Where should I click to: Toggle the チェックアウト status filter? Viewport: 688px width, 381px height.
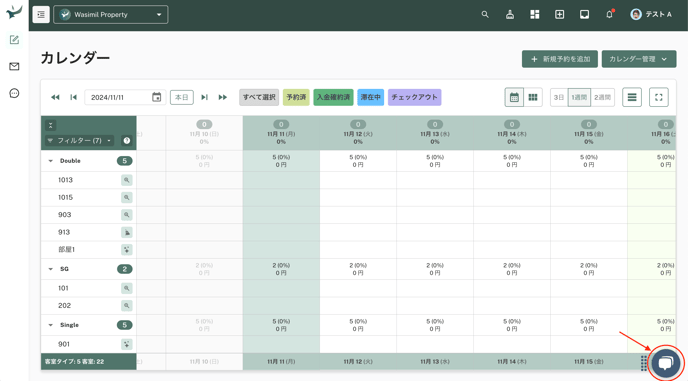coord(415,97)
